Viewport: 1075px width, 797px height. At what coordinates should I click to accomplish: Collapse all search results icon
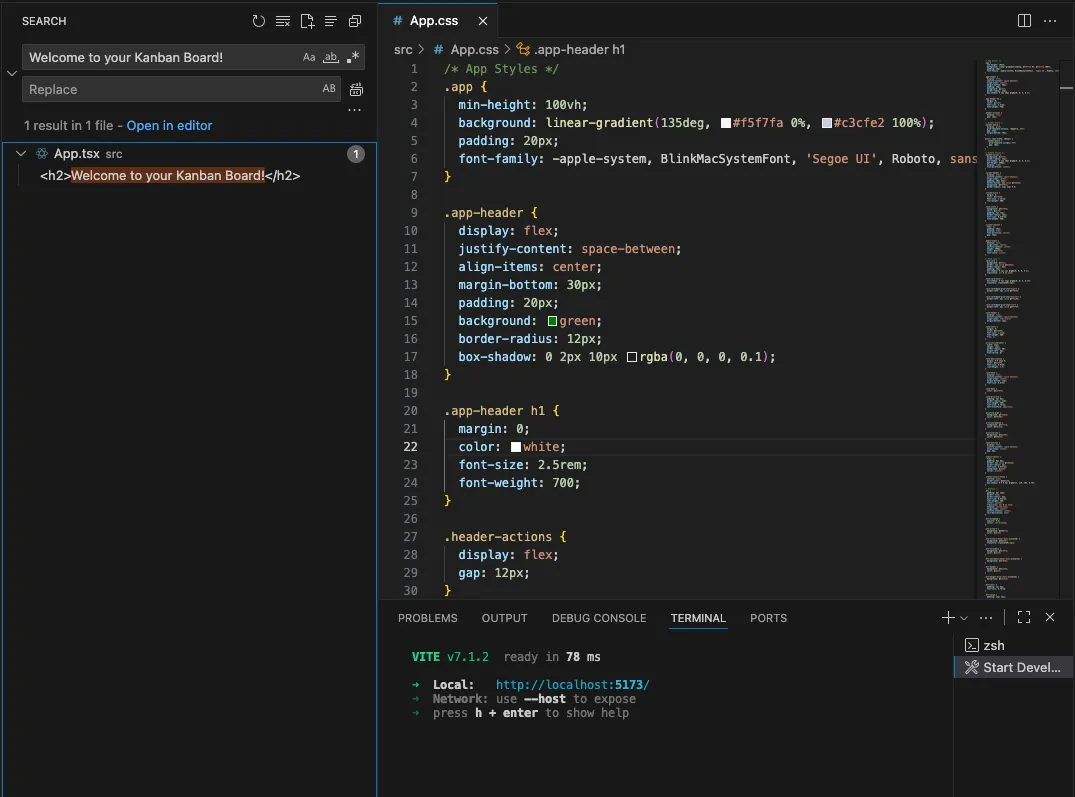354,21
